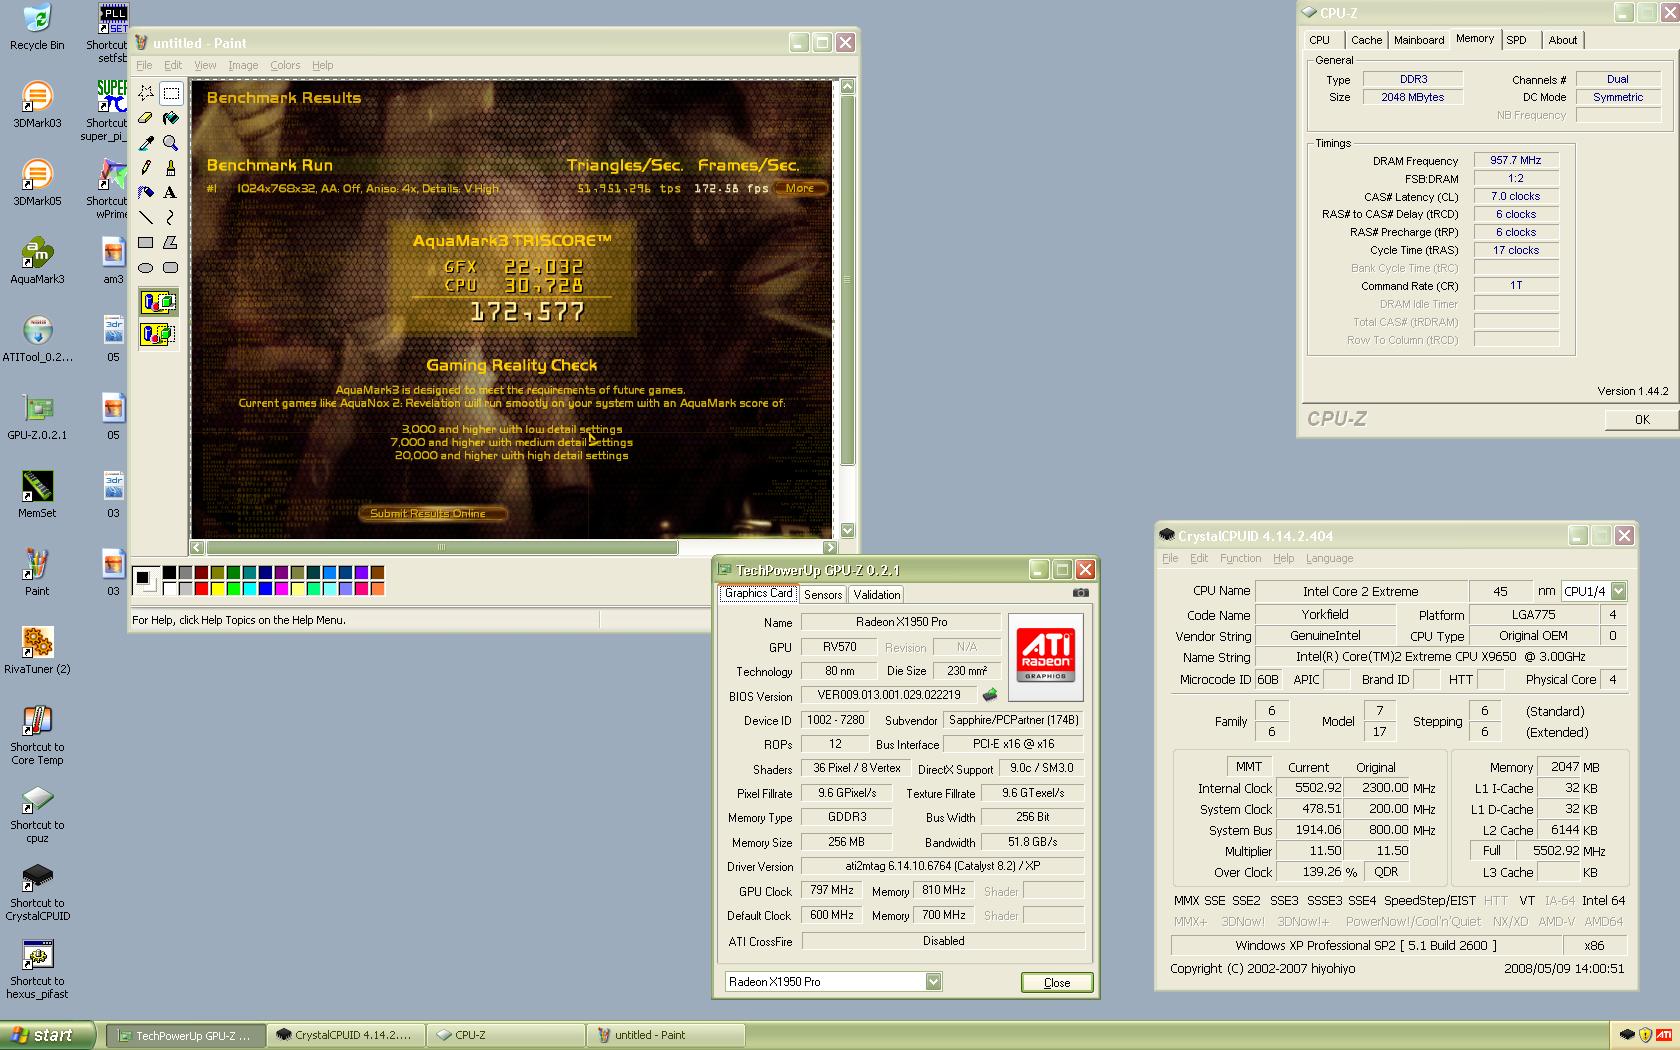Activate the Magnifier tool in Paint
Image resolution: width=1680 pixels, height=1050 pixels.
pyautogui.click(x=171, y=143)
